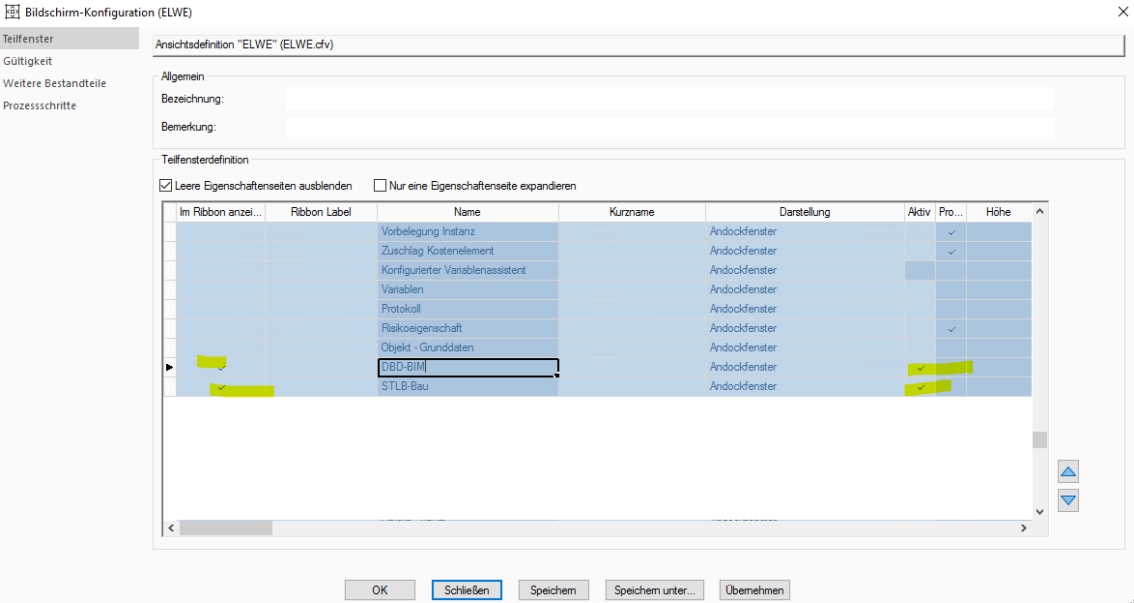
Task: Toggle 'Leere Eigenschaftenseiten ausblenden' checkbox
Action: (167, 186)
